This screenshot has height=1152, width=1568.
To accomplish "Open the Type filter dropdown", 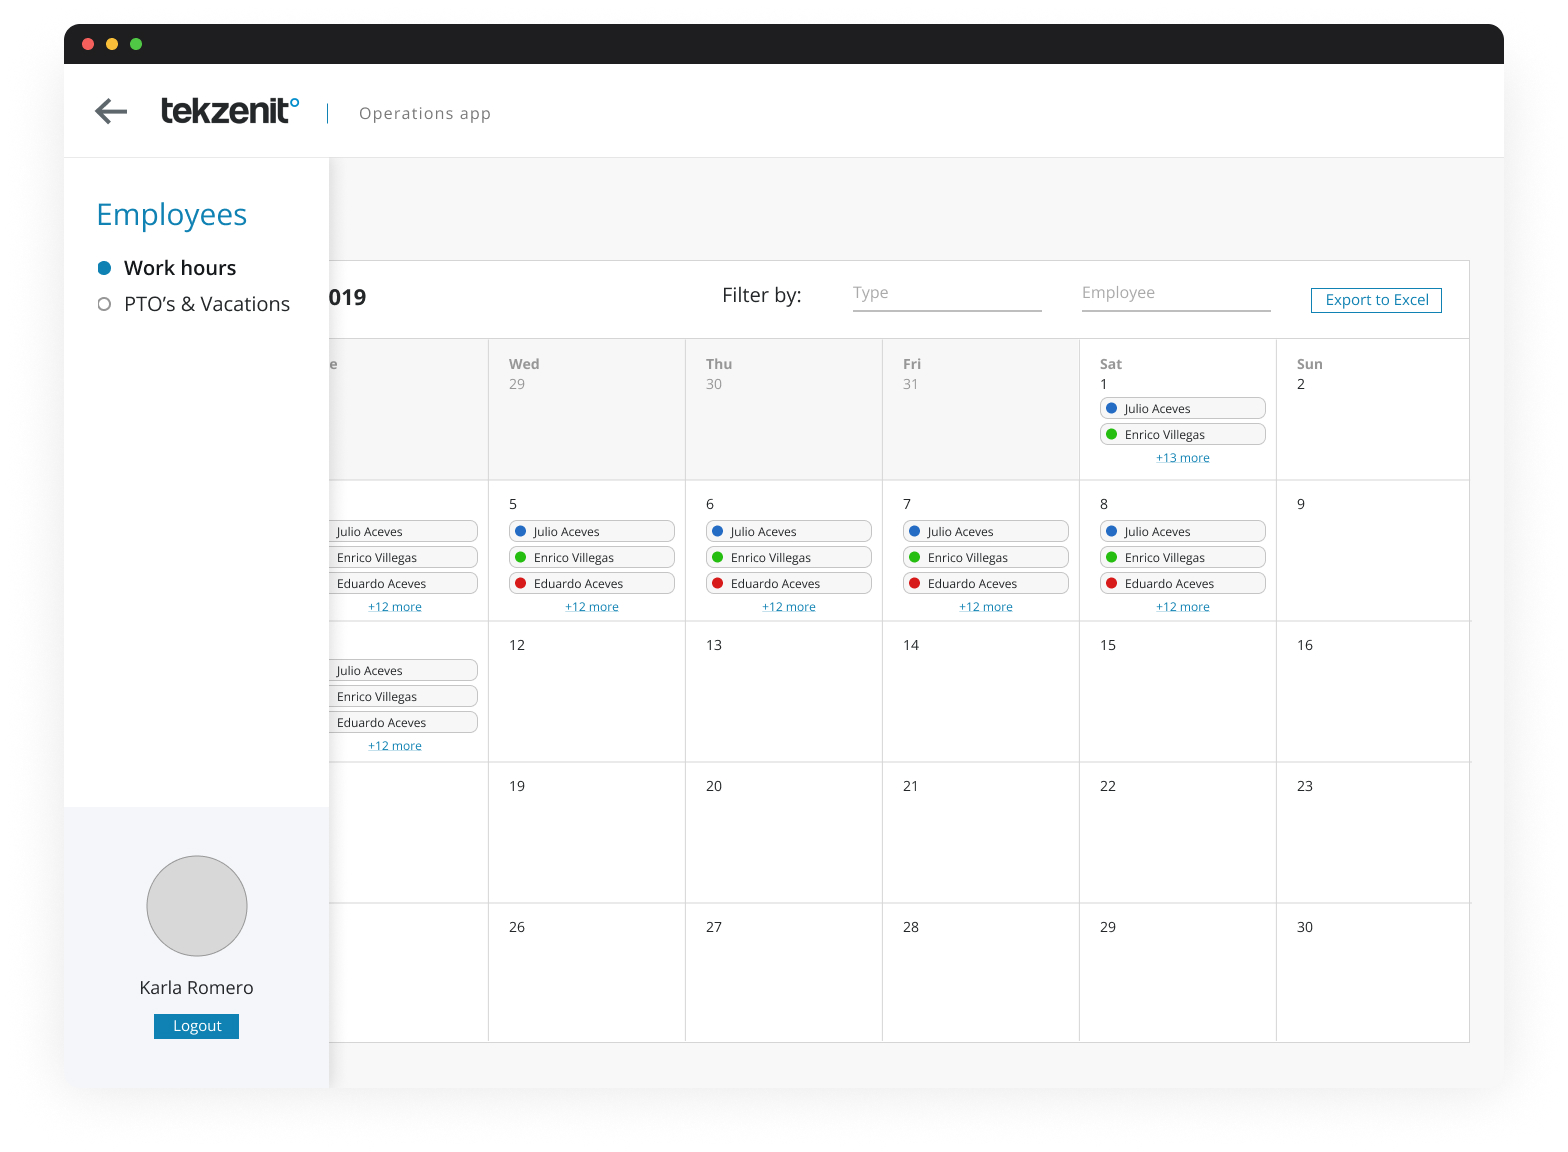I will pos(947,295).
